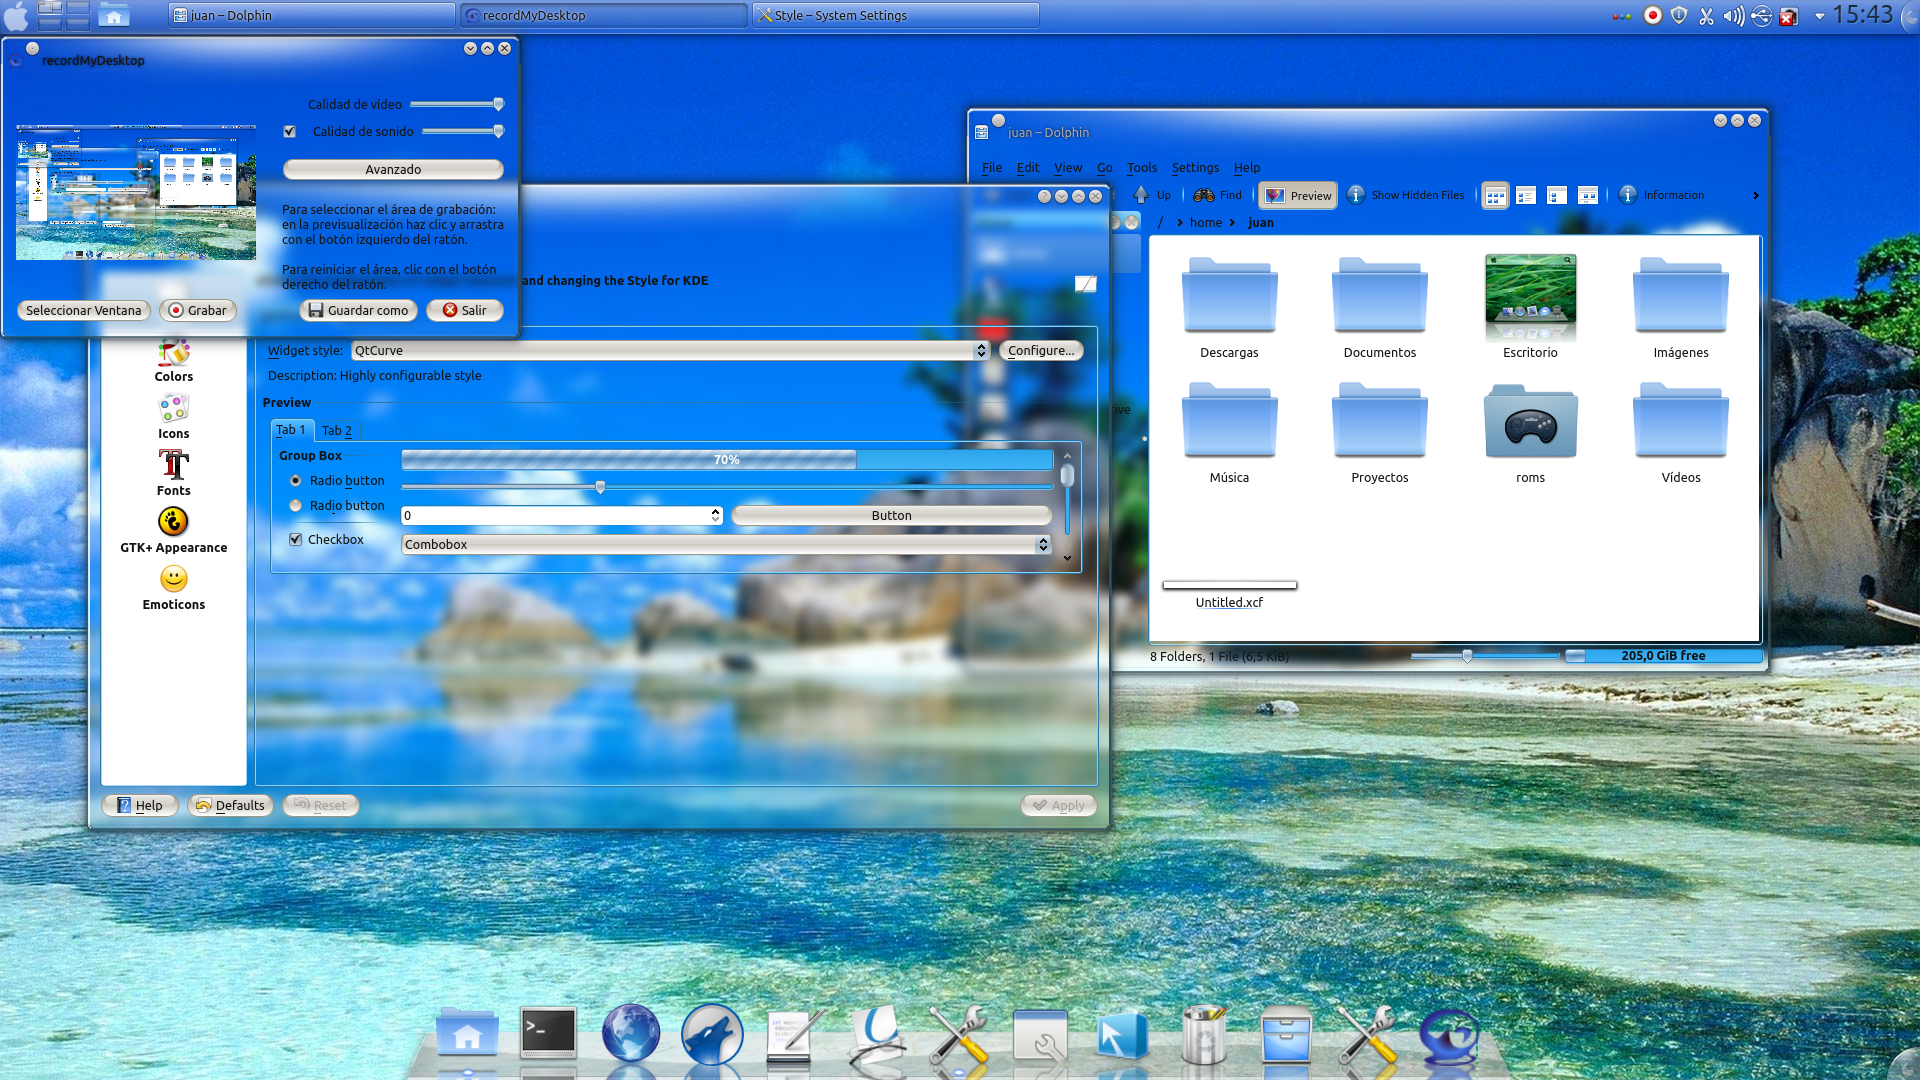The height and width of the screenshot is (1080, 1920).
Task: Click the Avanzado button
Action: 393,169
